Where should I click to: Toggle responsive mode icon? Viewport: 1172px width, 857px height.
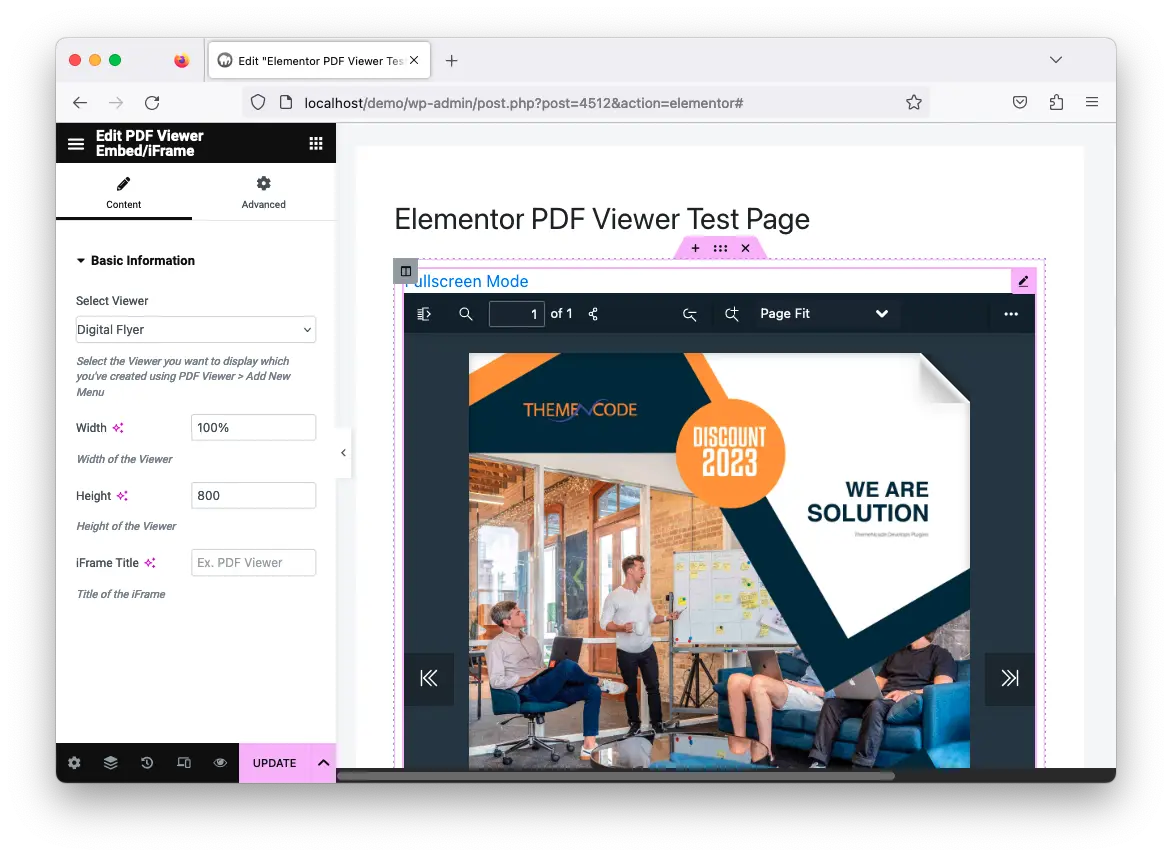point(184,763)
